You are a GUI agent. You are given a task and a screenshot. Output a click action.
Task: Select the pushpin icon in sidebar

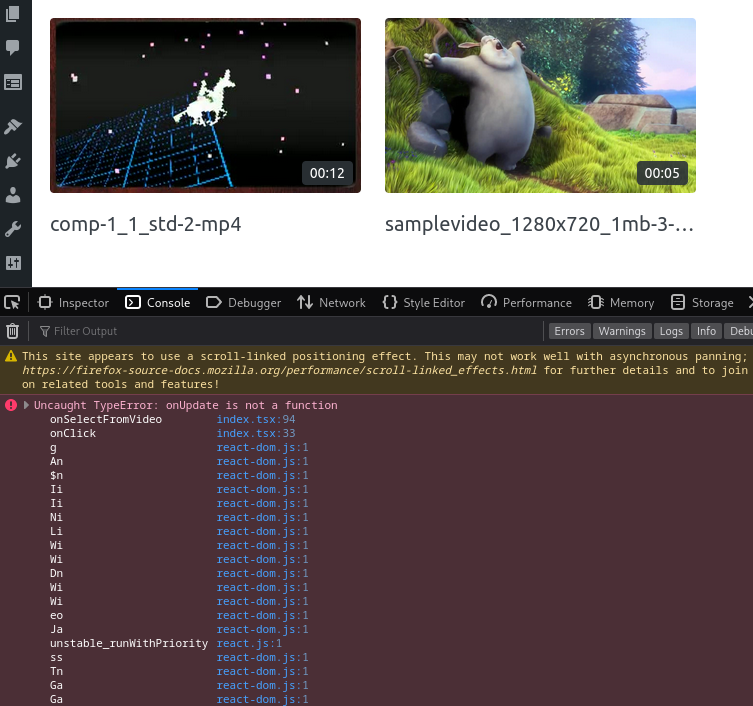click(x=12, y=126)
